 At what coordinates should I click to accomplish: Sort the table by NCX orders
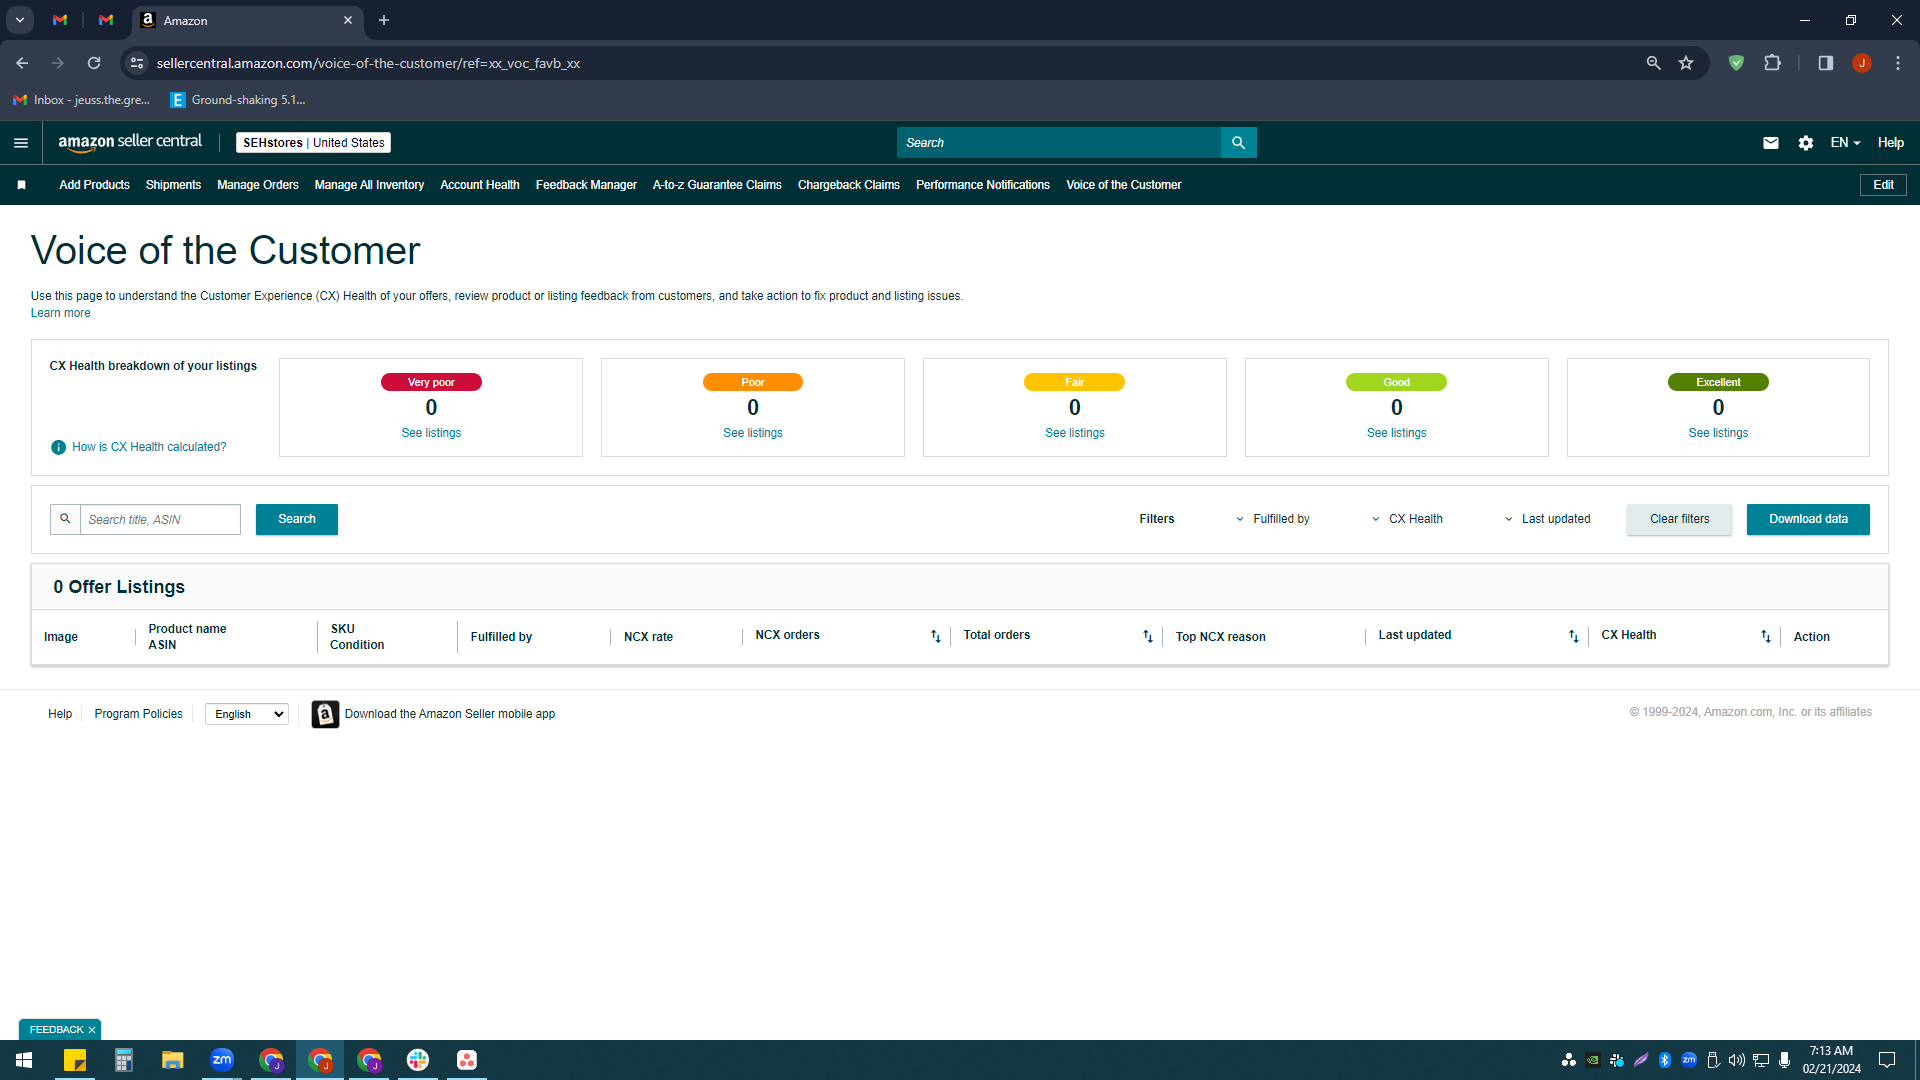pos(936,637)
